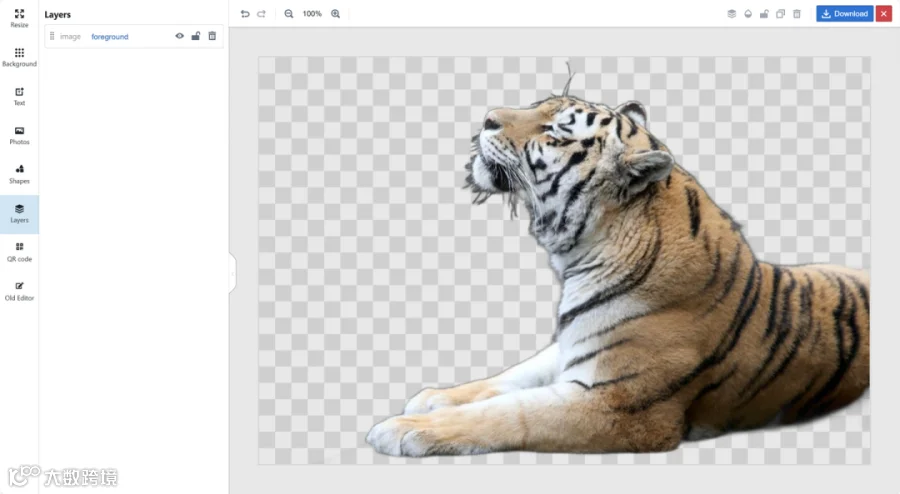Toggle visibility of foreground layer
The height and width of the screenshot is (494, 900).
180,36
